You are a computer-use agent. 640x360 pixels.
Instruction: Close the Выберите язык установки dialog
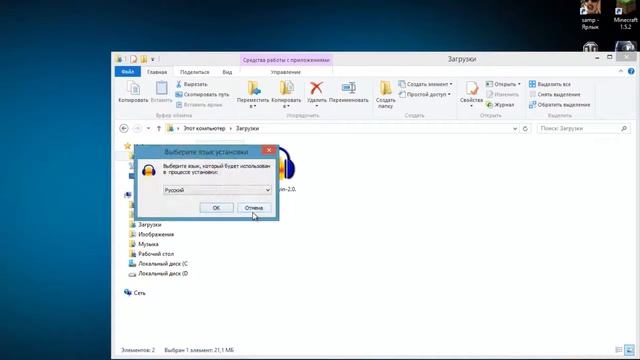pyautogui.click(x=269, y=150)
